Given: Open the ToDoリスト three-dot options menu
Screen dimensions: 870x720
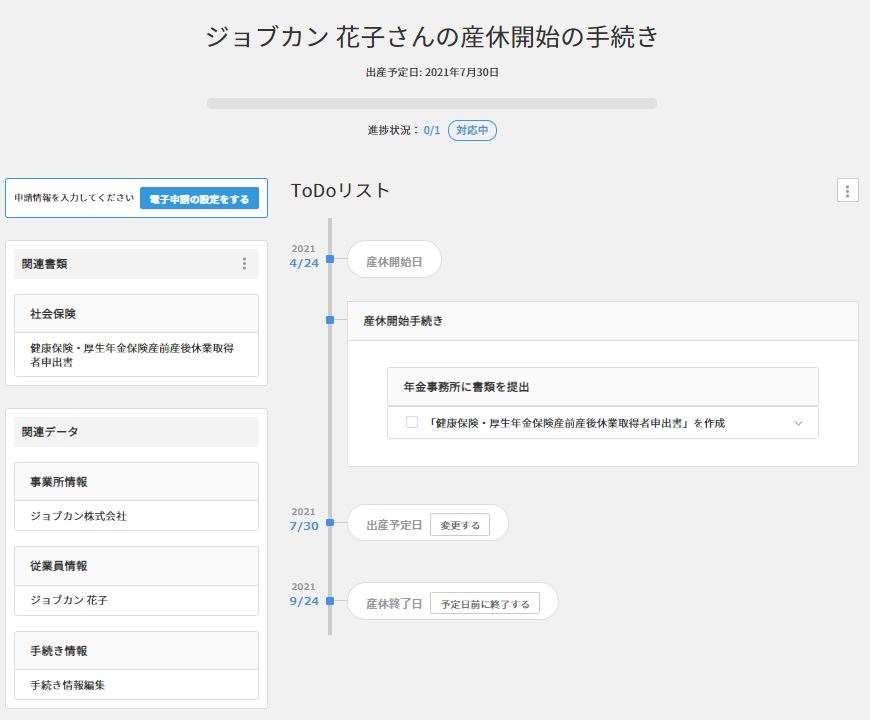Looking at the screenshot, I should coord(847,191).
